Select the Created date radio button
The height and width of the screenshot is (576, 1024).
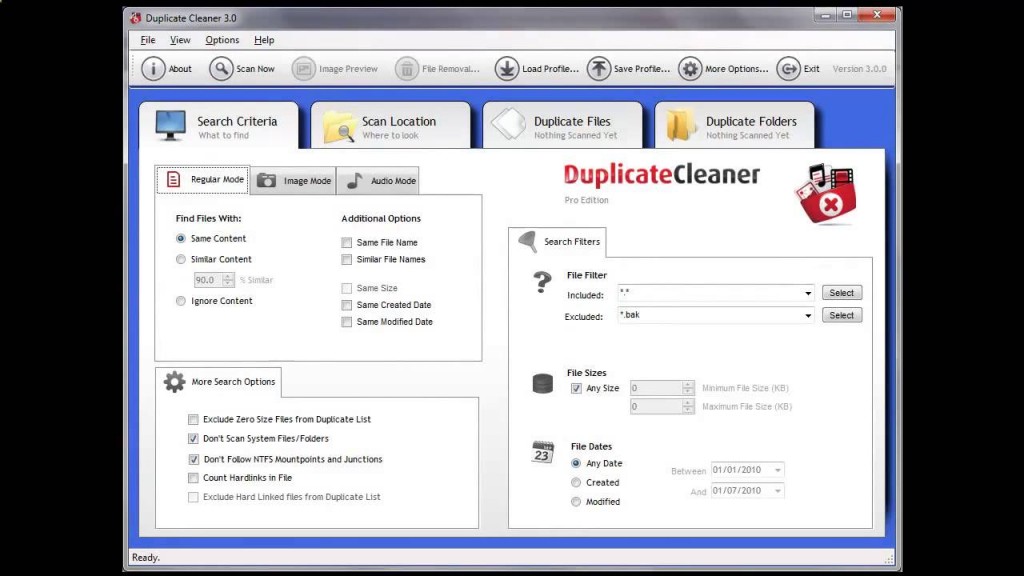coord(576,483)
